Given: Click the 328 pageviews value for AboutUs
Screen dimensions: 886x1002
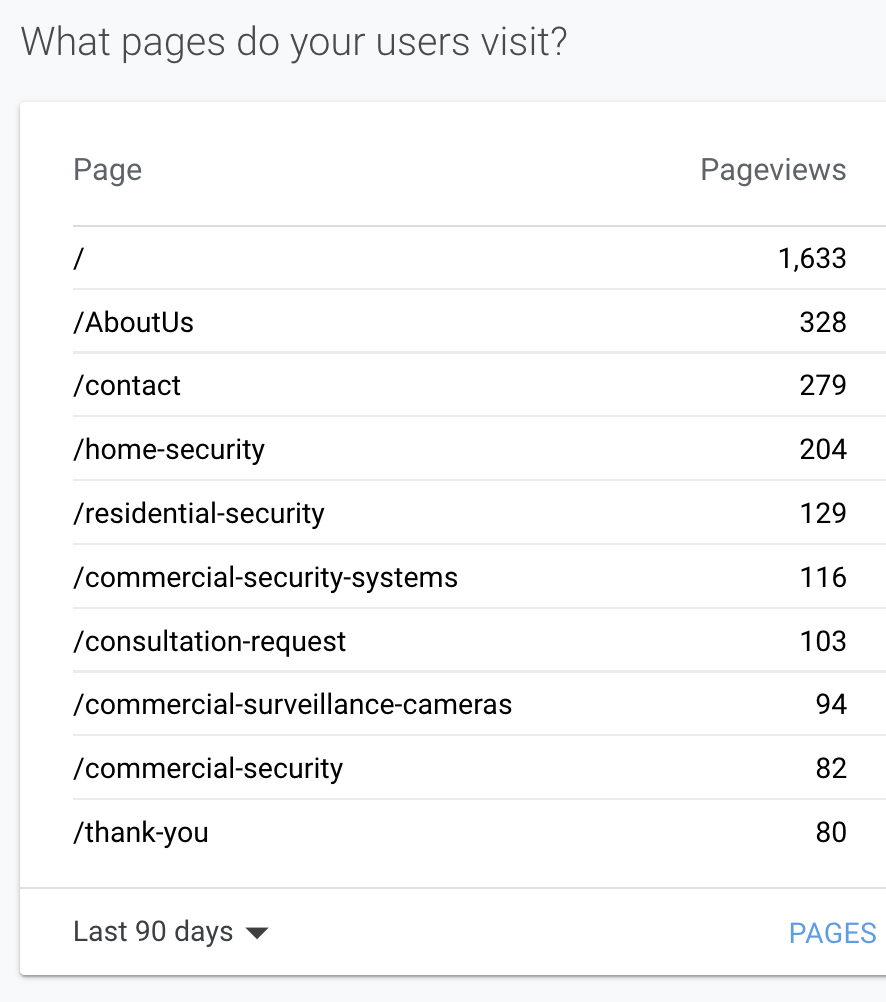Looking at the screenshot, I should pos(823,322).
